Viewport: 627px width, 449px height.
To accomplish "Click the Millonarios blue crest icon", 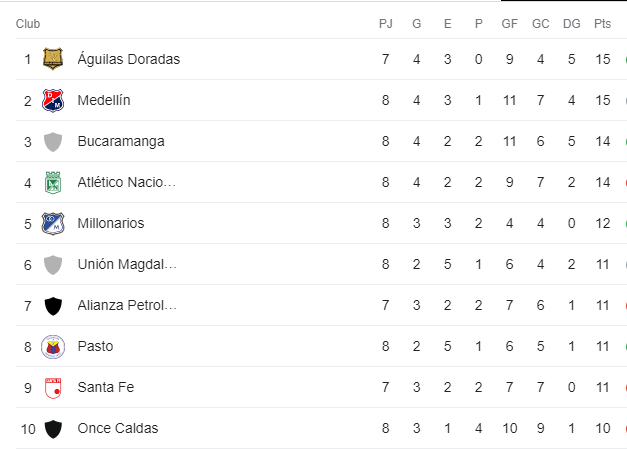I will tap(53, 223).
